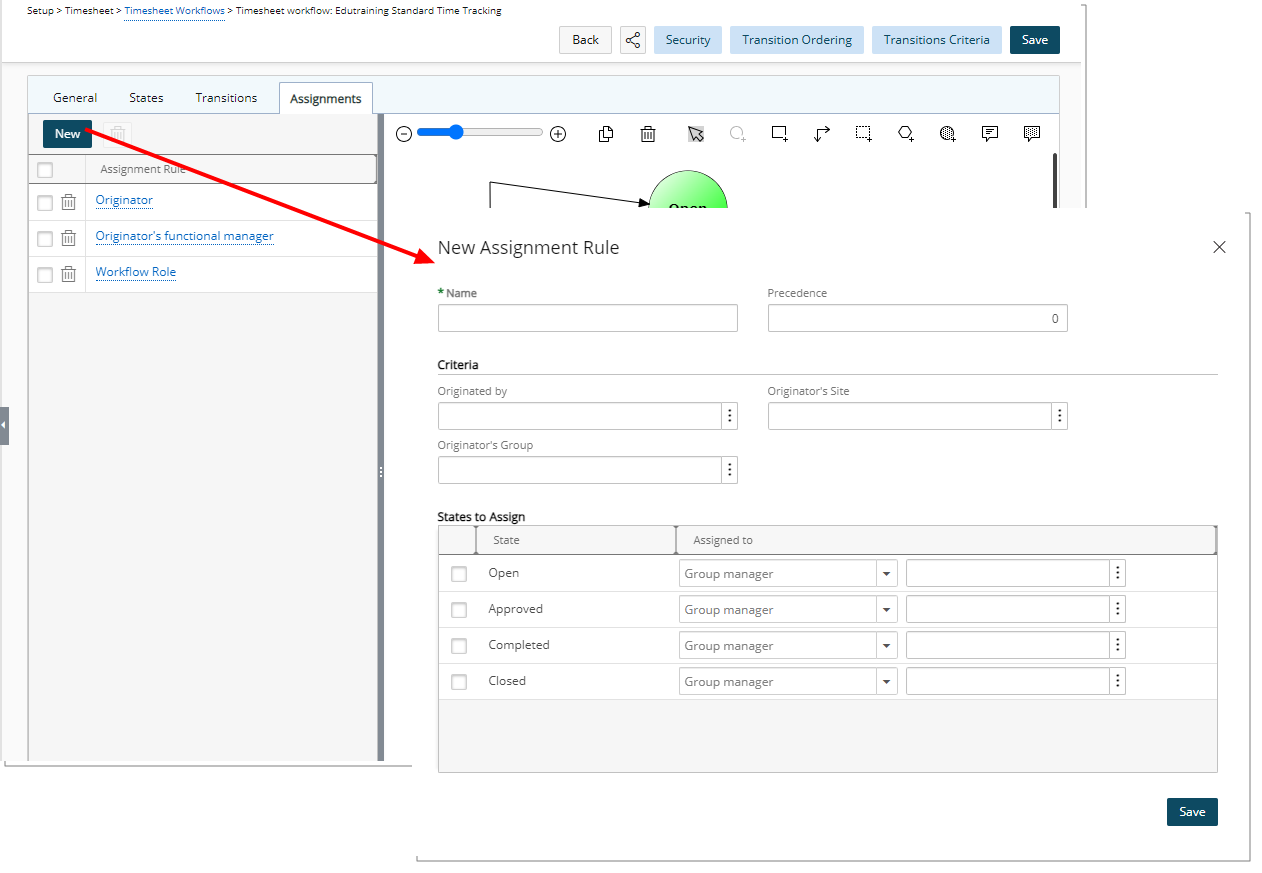
Task: Delete Originator's functional manager rule
Action: [x=68, y=238]
